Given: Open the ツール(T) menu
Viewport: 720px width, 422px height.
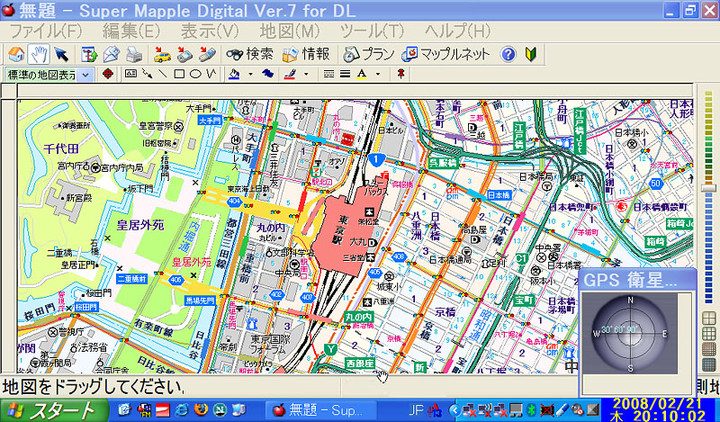Looking at the screenshot, I should coord(372,32).
